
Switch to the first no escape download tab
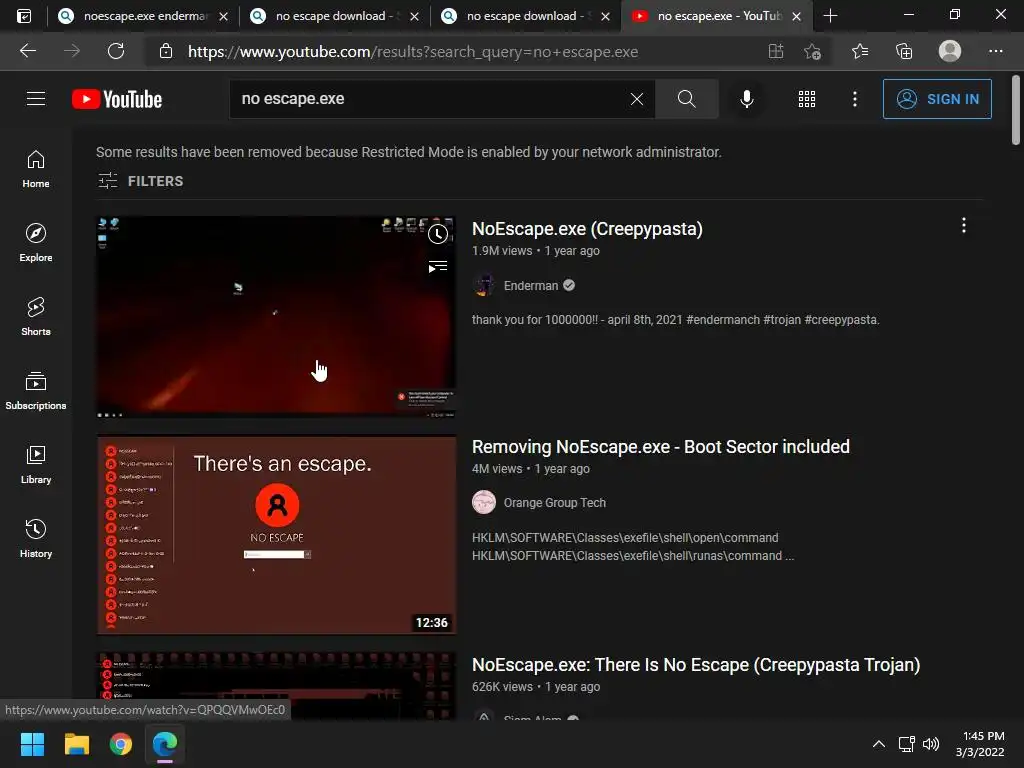click(332, 16)
